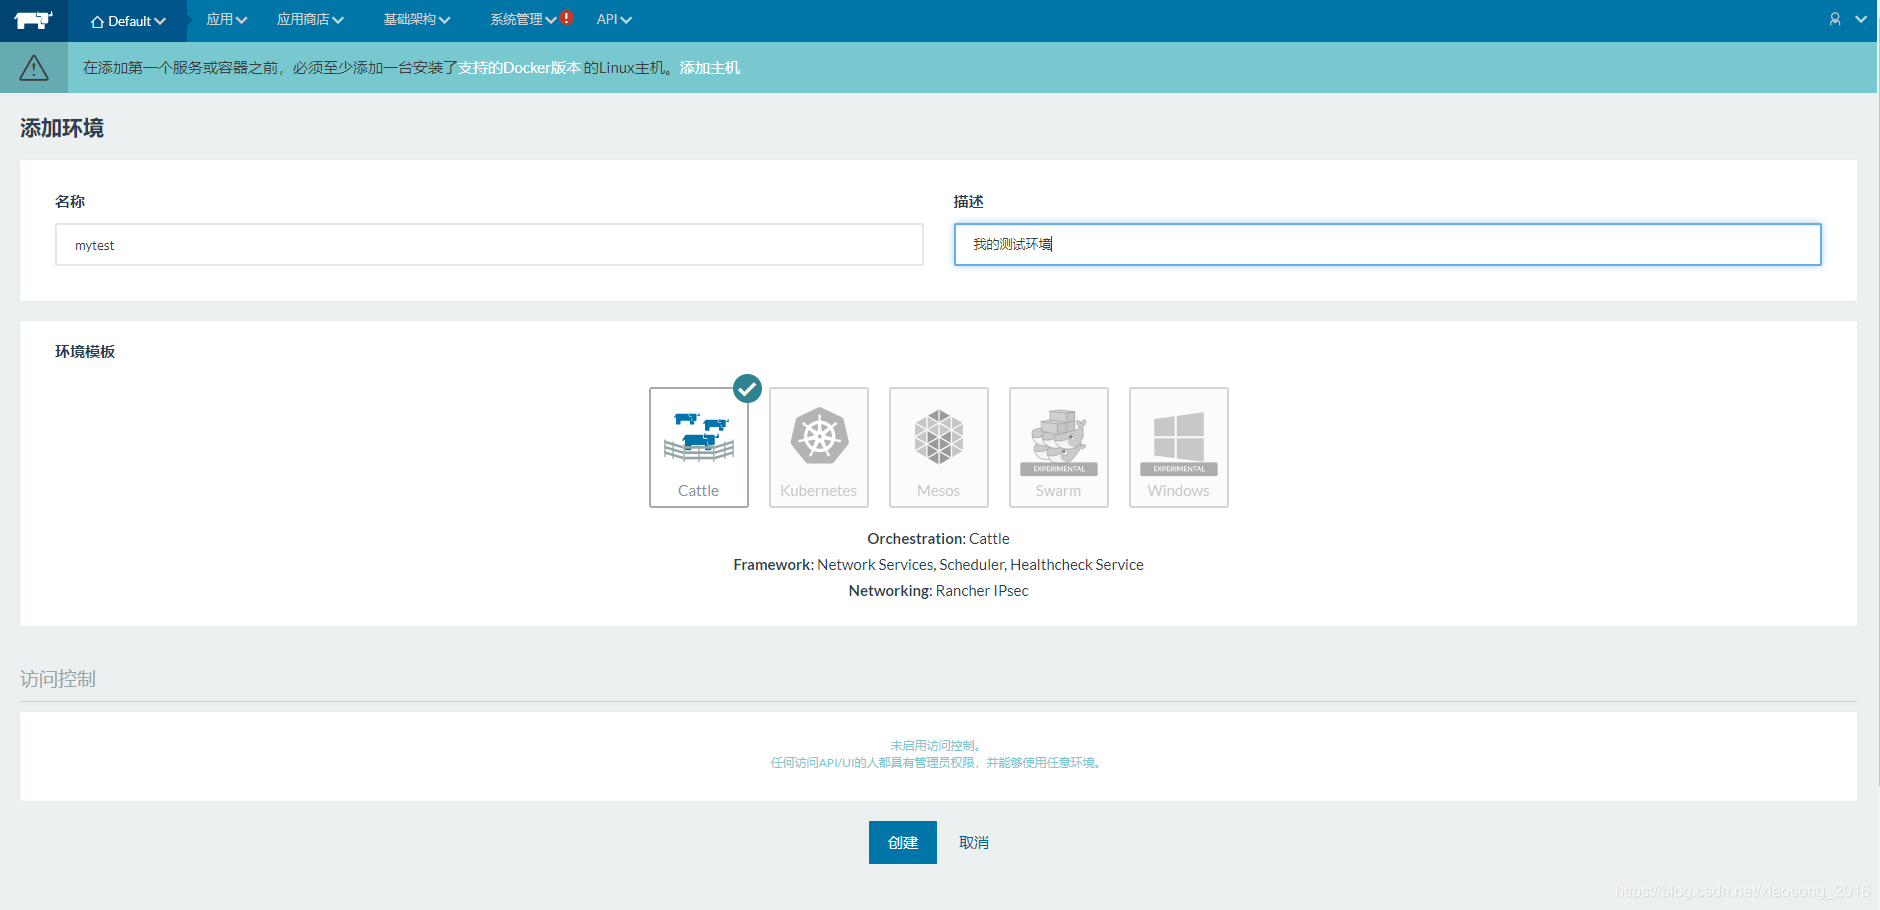Select the Kubernetes environment template
Screen dimensions: 1880x910
[x=819, y=448]
